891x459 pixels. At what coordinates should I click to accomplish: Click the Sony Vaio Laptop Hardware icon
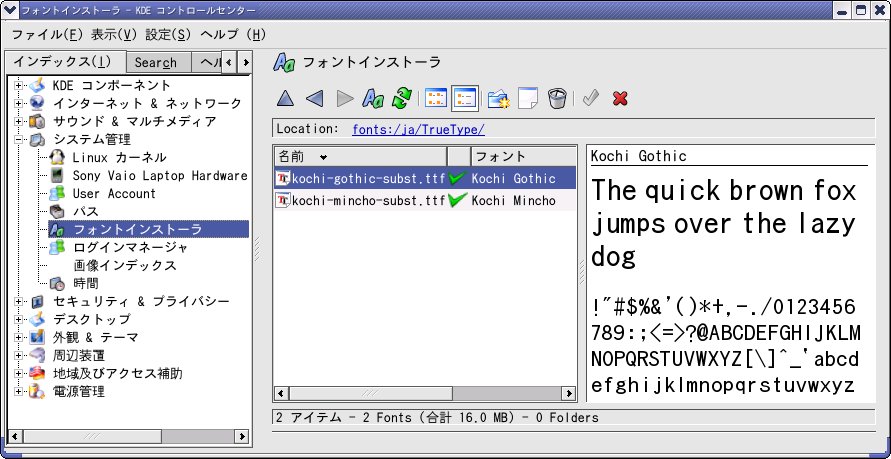tap(57, 176)
